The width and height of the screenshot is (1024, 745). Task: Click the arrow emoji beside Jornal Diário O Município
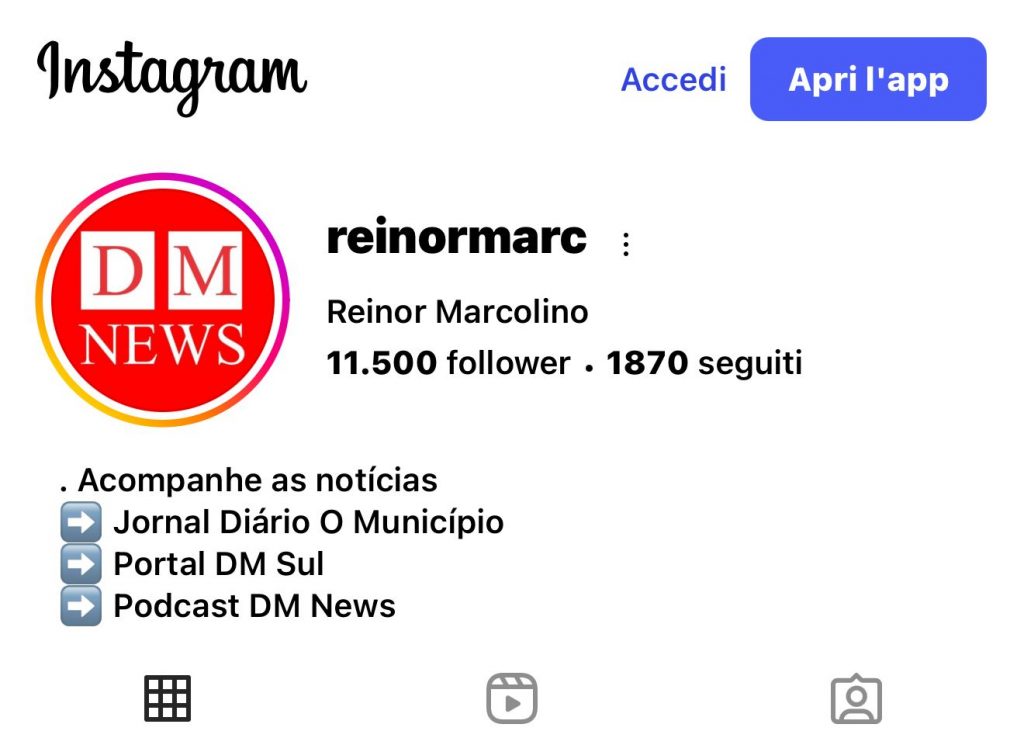coord(81,522)
